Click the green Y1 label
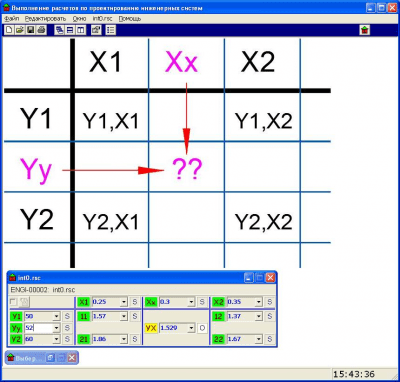 pos(16,316)
